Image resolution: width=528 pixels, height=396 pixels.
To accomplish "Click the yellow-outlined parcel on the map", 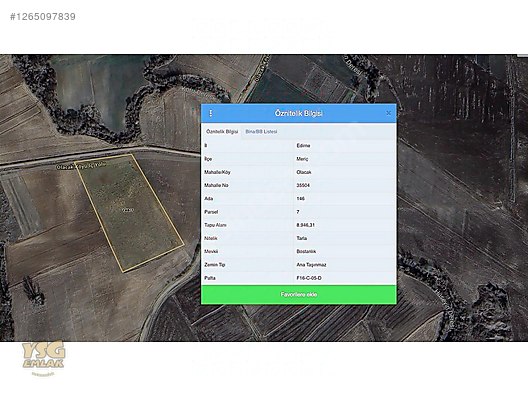I will pos(130,212).
